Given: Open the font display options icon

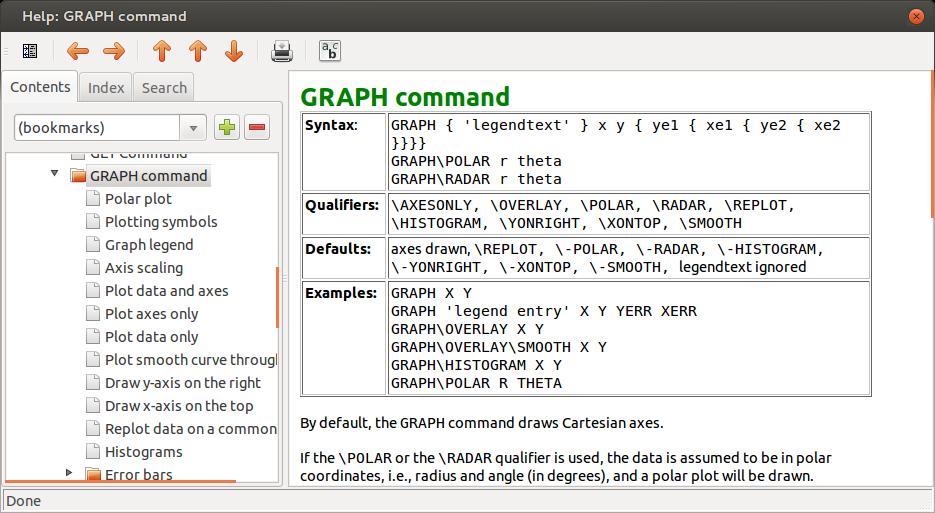Looking at the screenshot, I should [x=329, y=51].
